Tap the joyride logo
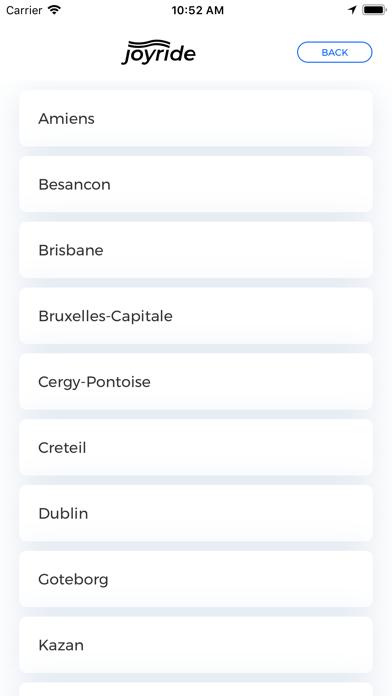 (x=158, y=52)
